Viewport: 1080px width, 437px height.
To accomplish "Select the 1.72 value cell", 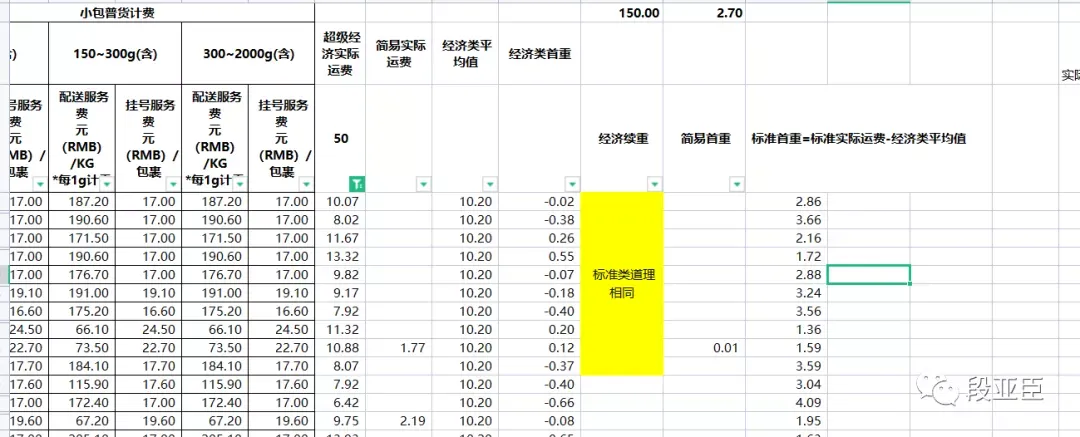I will [787, 256].
